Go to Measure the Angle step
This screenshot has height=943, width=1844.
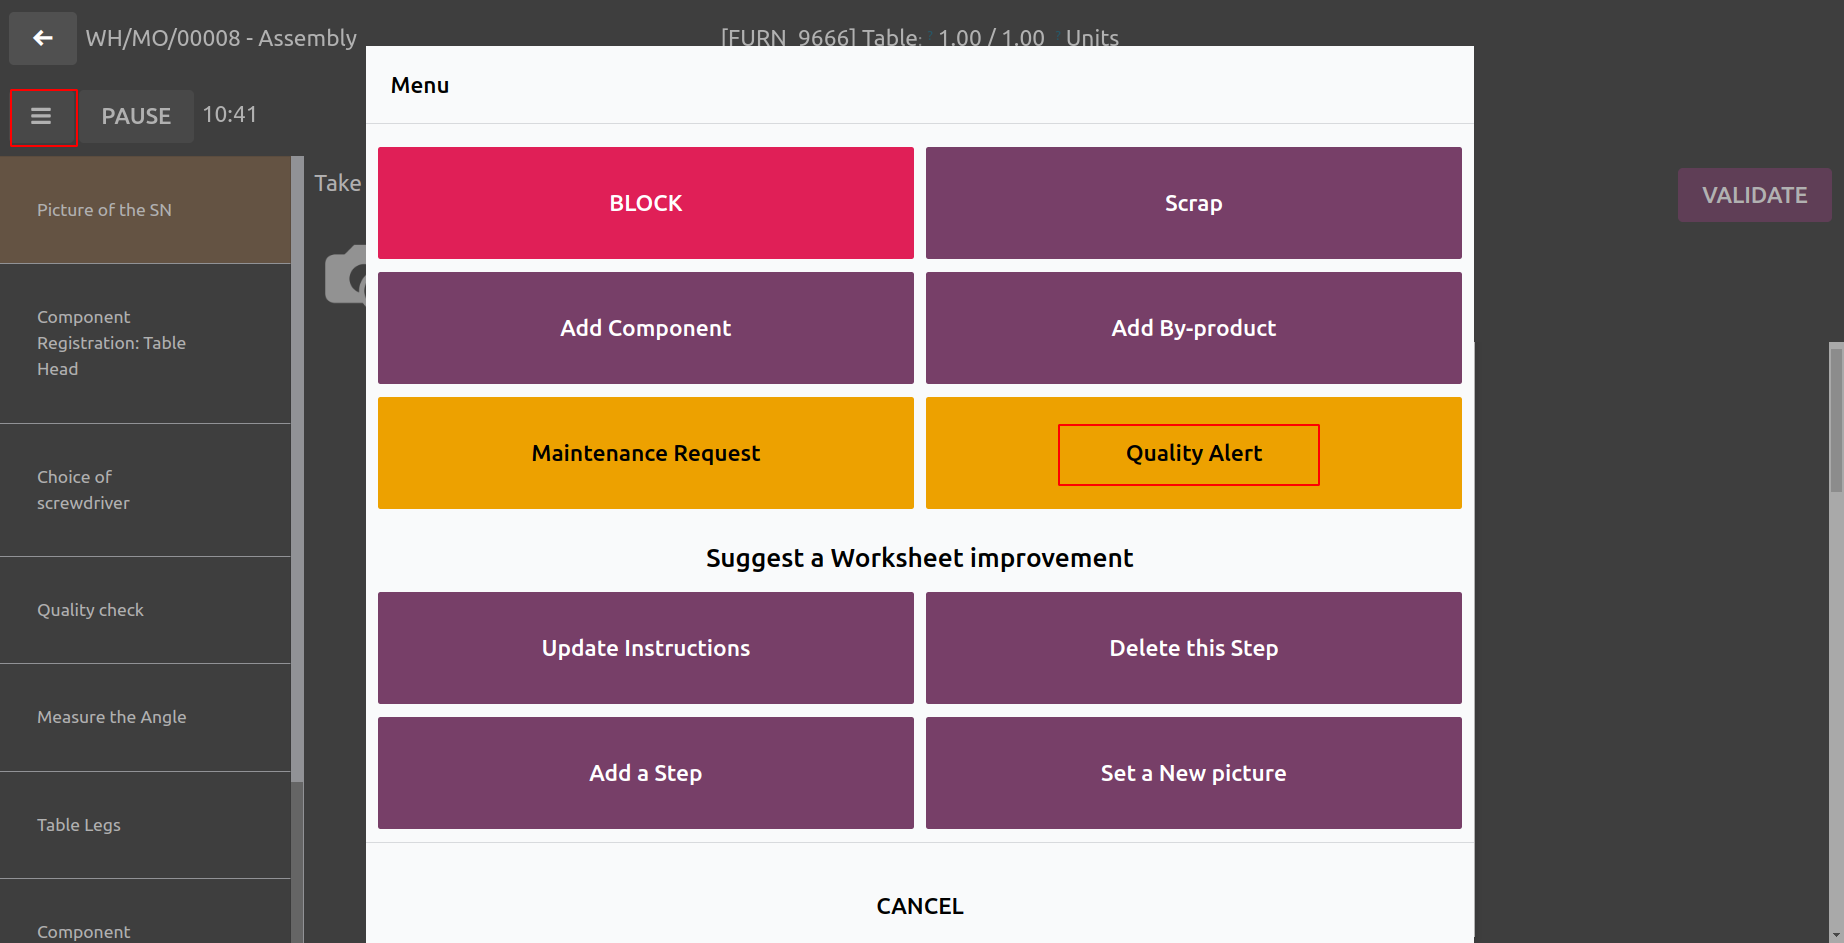click(145, 717)
